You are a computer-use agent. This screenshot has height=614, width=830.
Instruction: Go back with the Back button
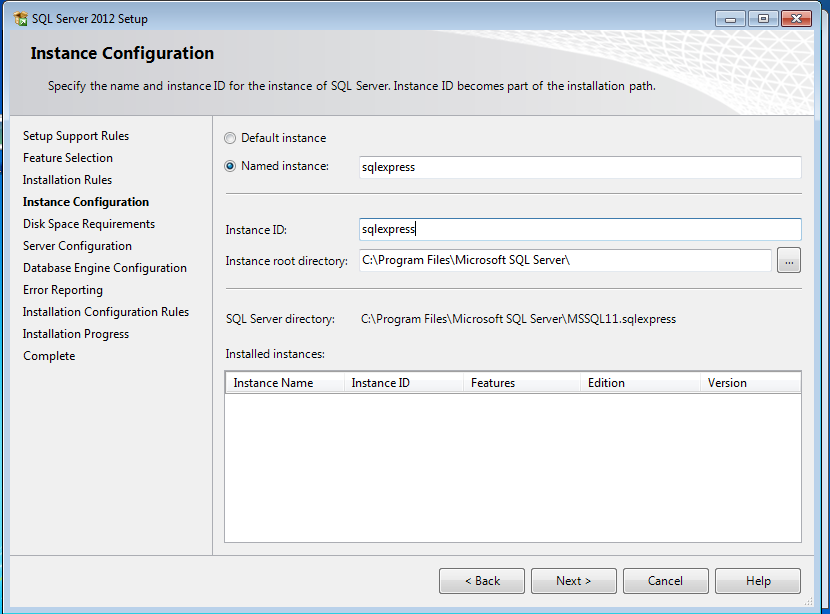[482, 581]
